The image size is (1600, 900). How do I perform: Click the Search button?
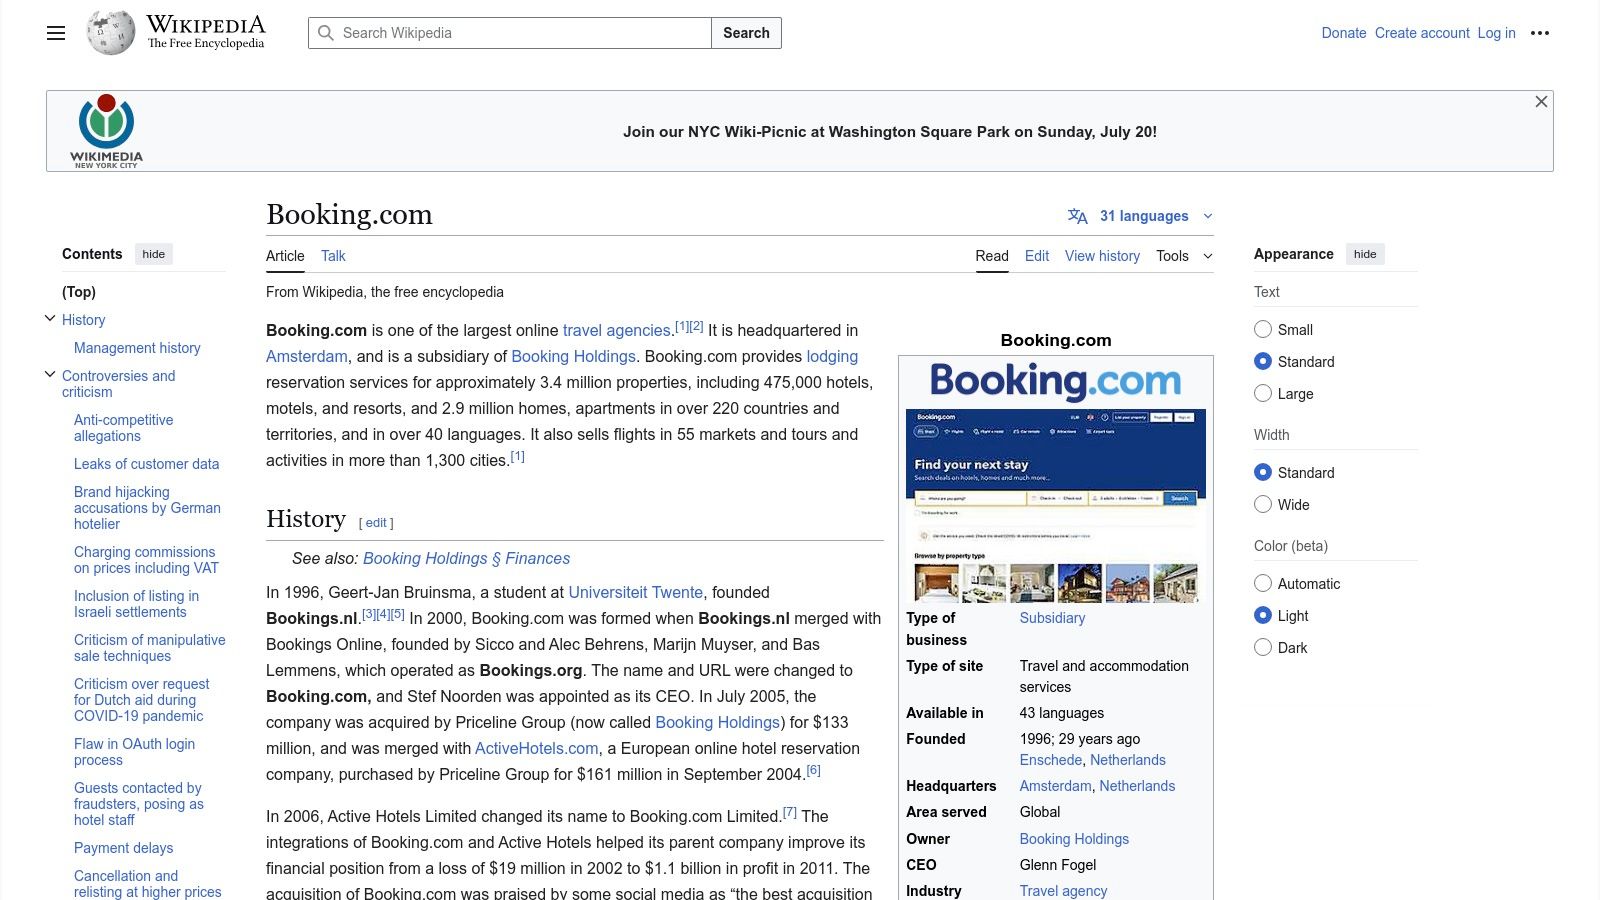point(746,33)
